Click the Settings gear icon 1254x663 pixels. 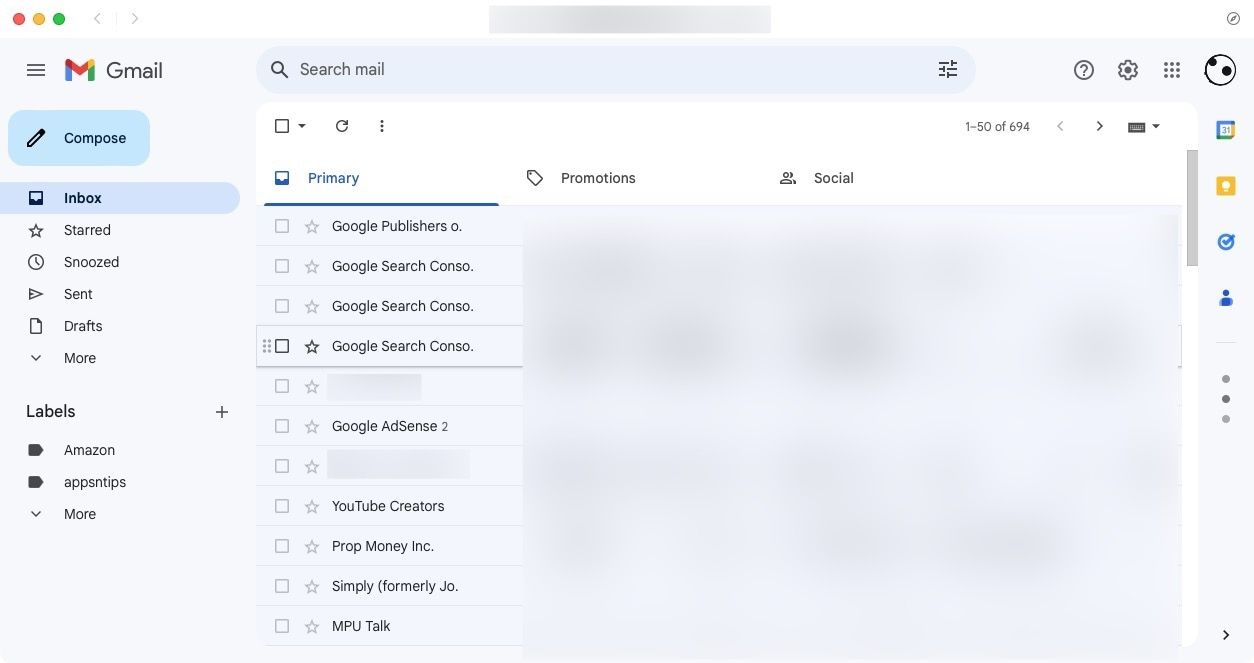(x=1128, y=70)
